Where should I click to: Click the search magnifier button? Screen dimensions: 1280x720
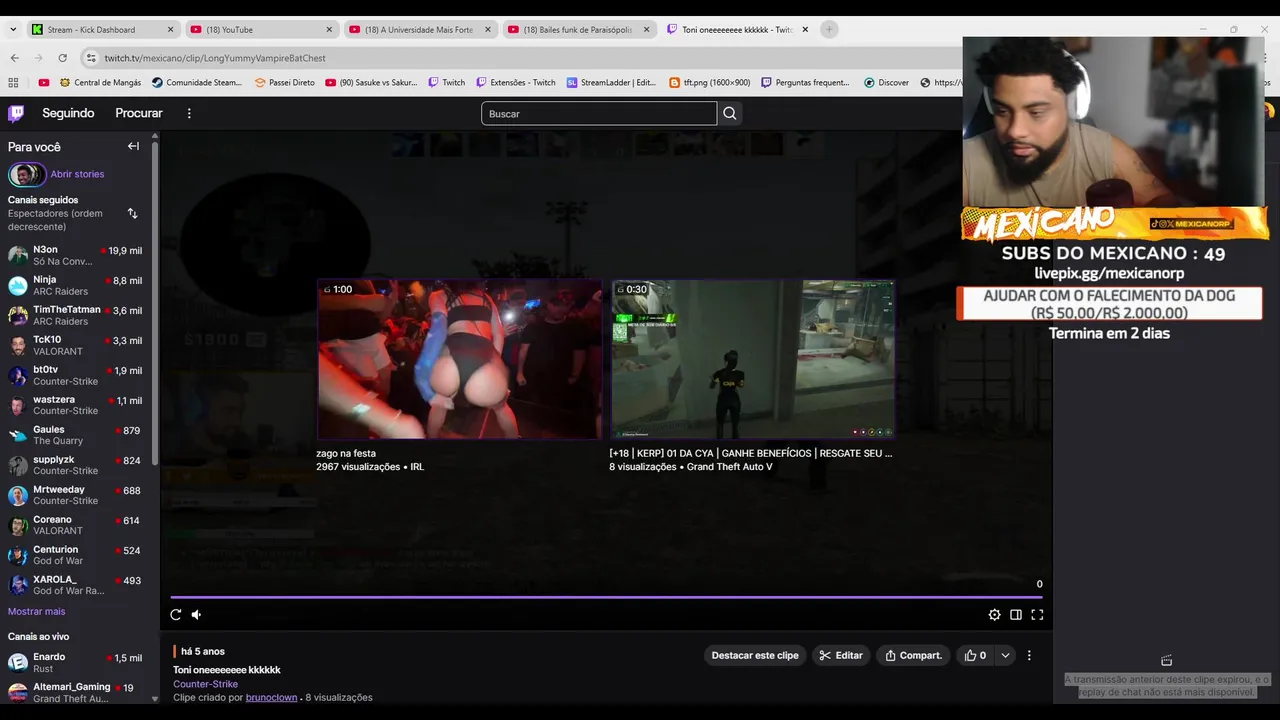click(x=730, y=113)
